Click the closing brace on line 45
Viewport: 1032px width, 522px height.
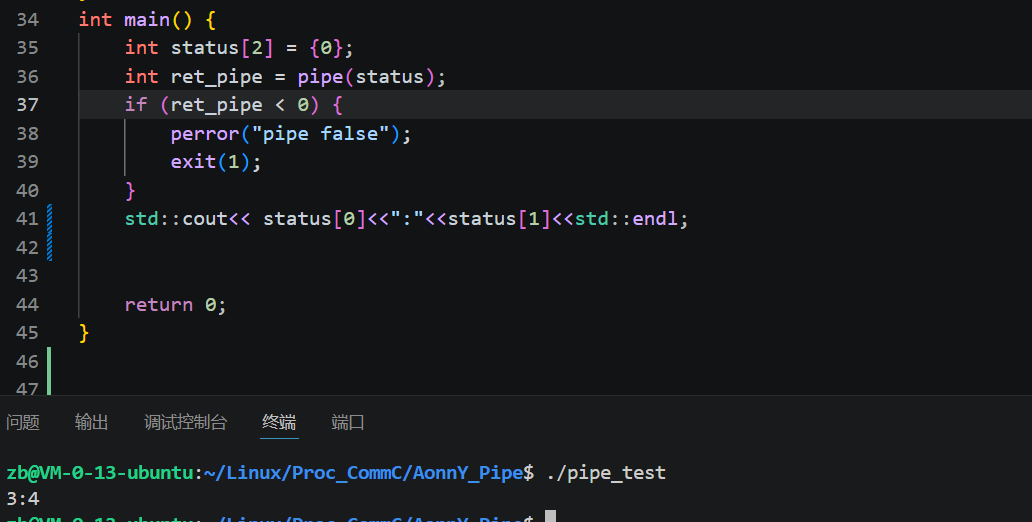click(84, 333)
